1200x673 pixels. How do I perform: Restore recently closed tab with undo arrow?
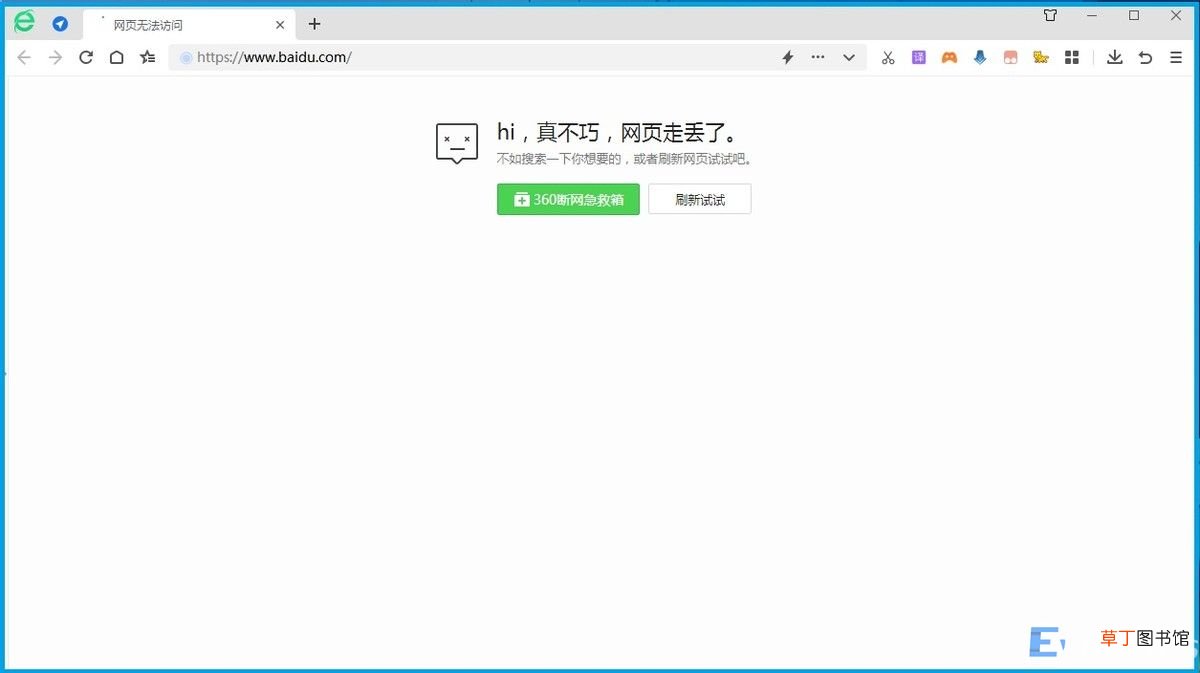tap(1146, 57)
